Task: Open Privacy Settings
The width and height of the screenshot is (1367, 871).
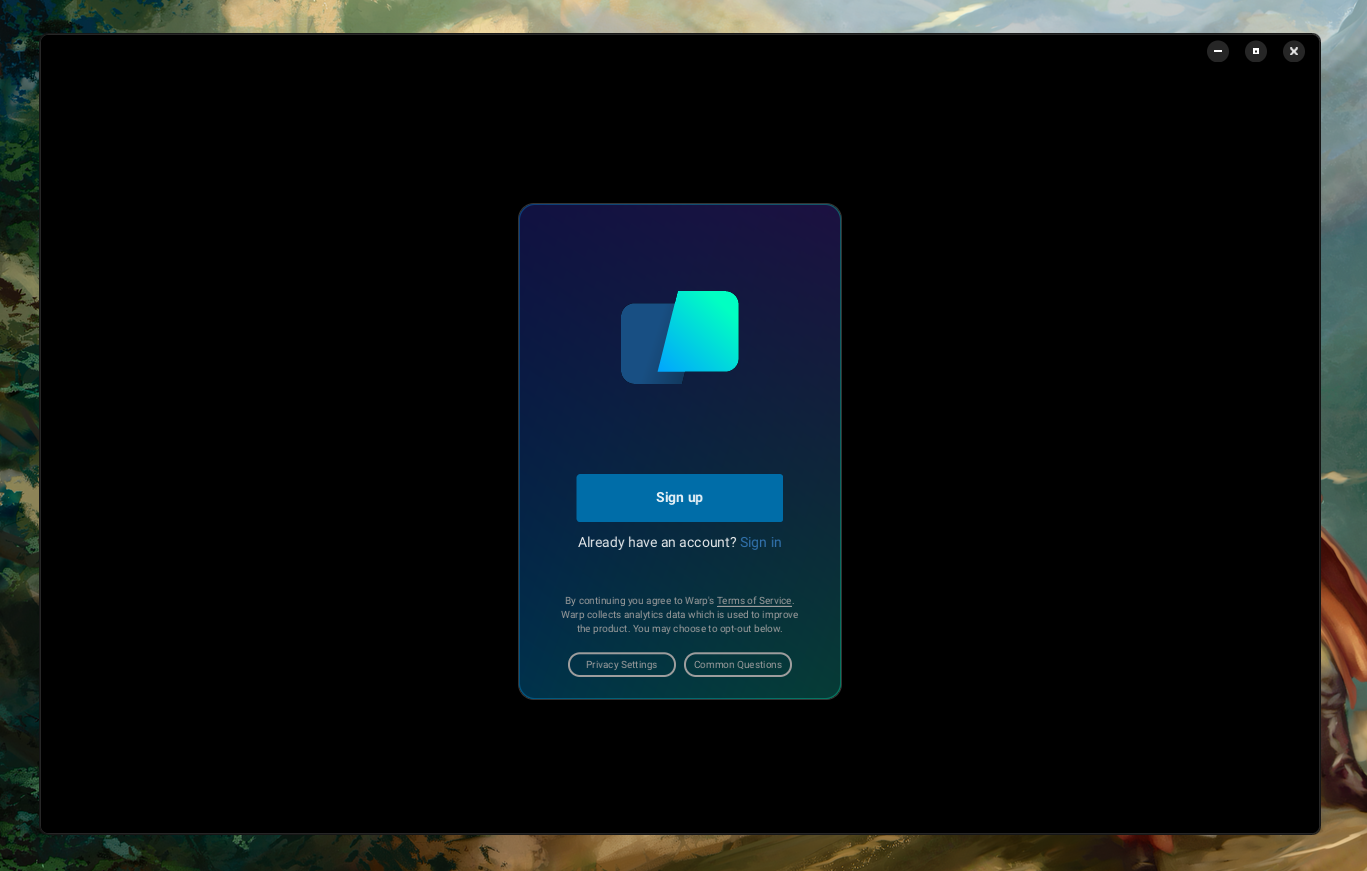Action: (x=622, y=665)
